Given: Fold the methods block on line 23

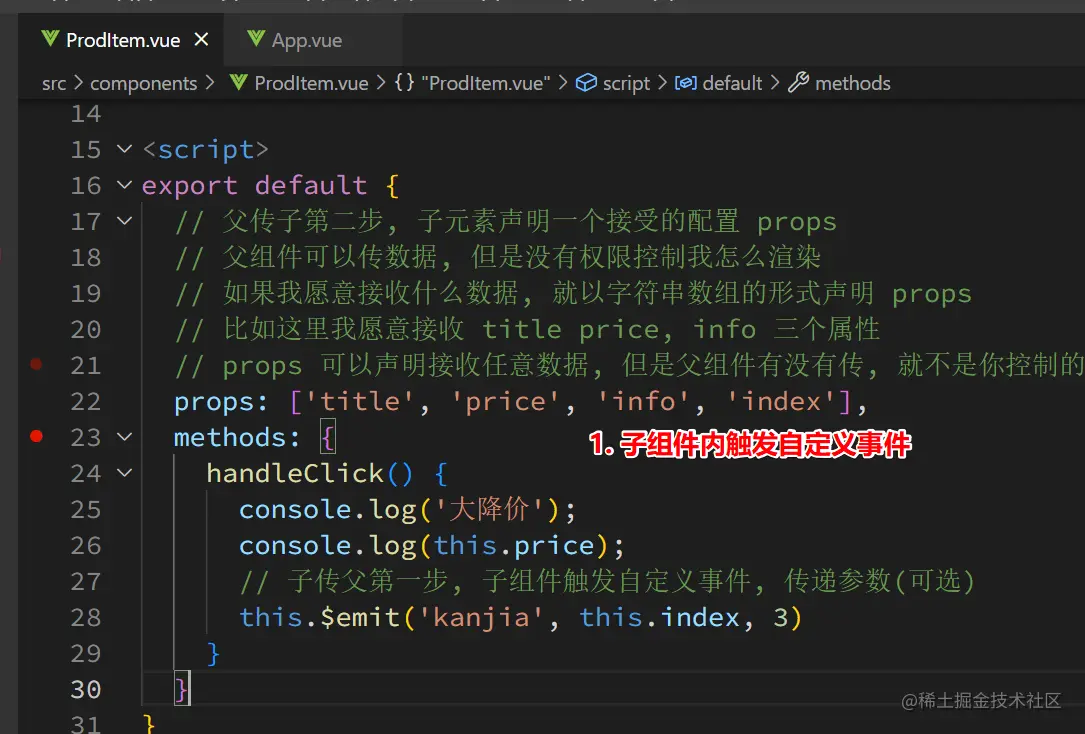Looking at the screenshot, I should tap(122, 437).
